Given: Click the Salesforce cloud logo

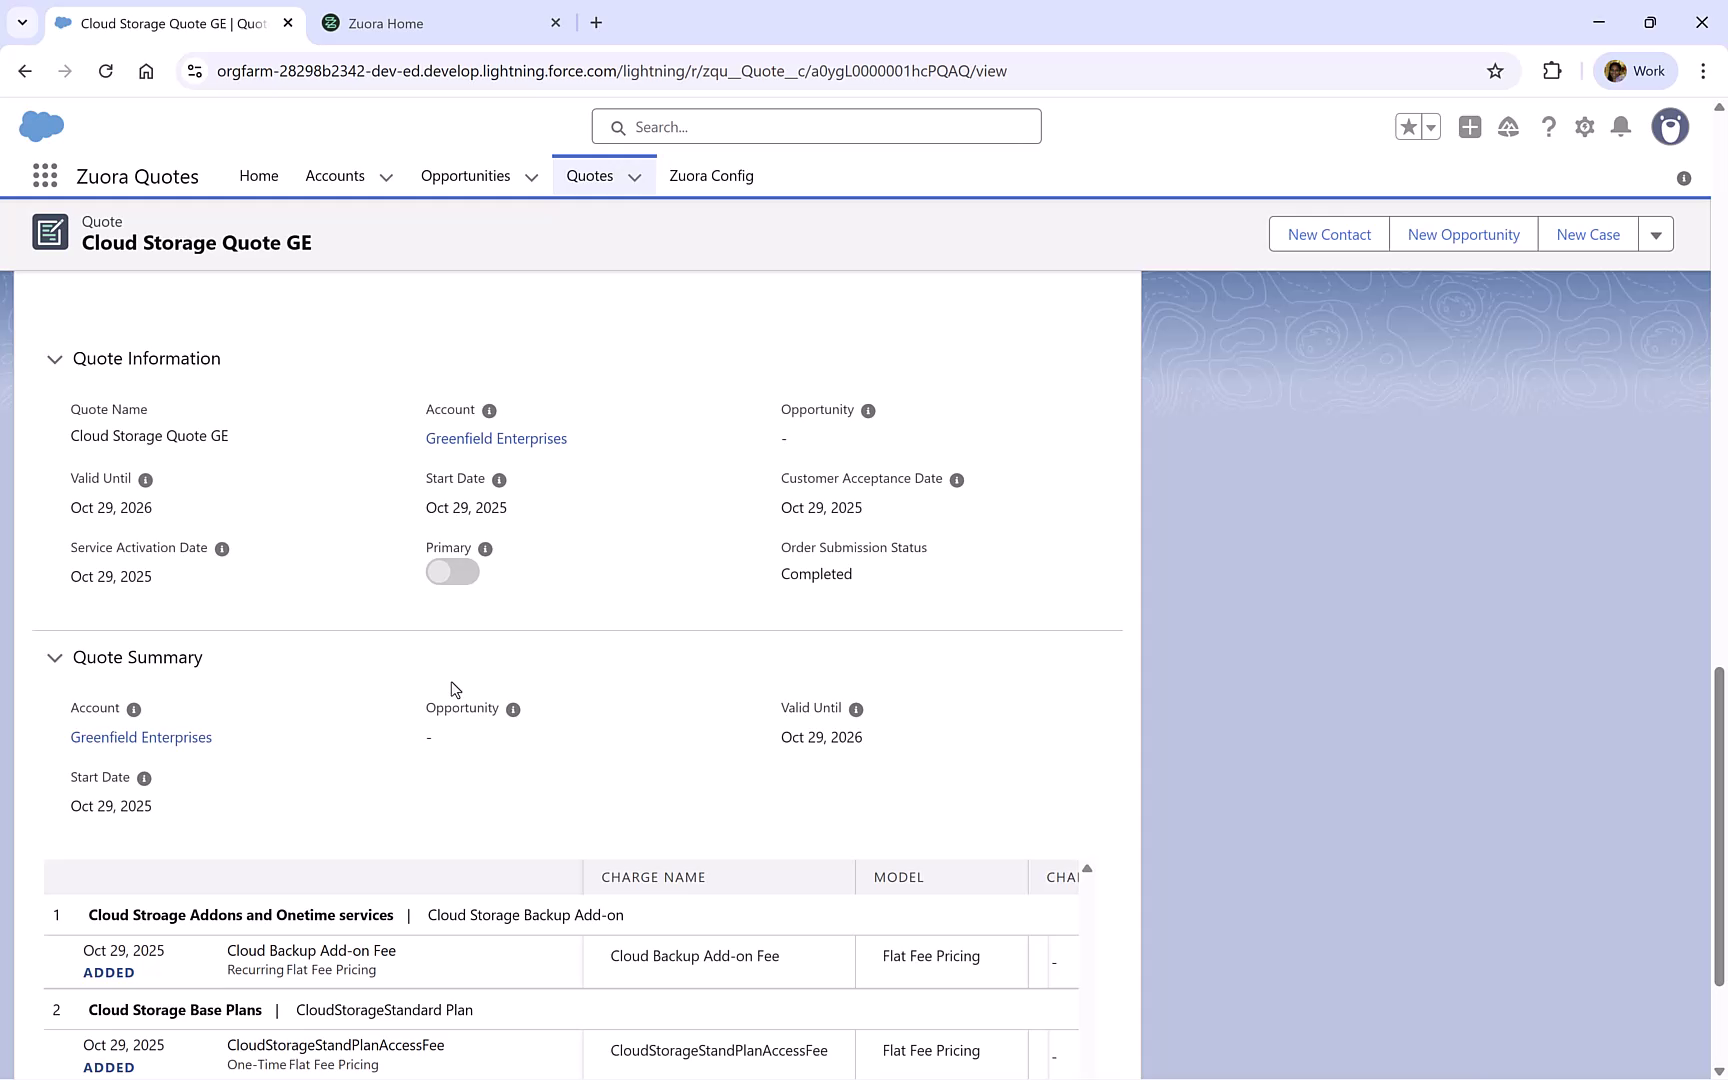Looking at the screenshot, I should (41, 126).
